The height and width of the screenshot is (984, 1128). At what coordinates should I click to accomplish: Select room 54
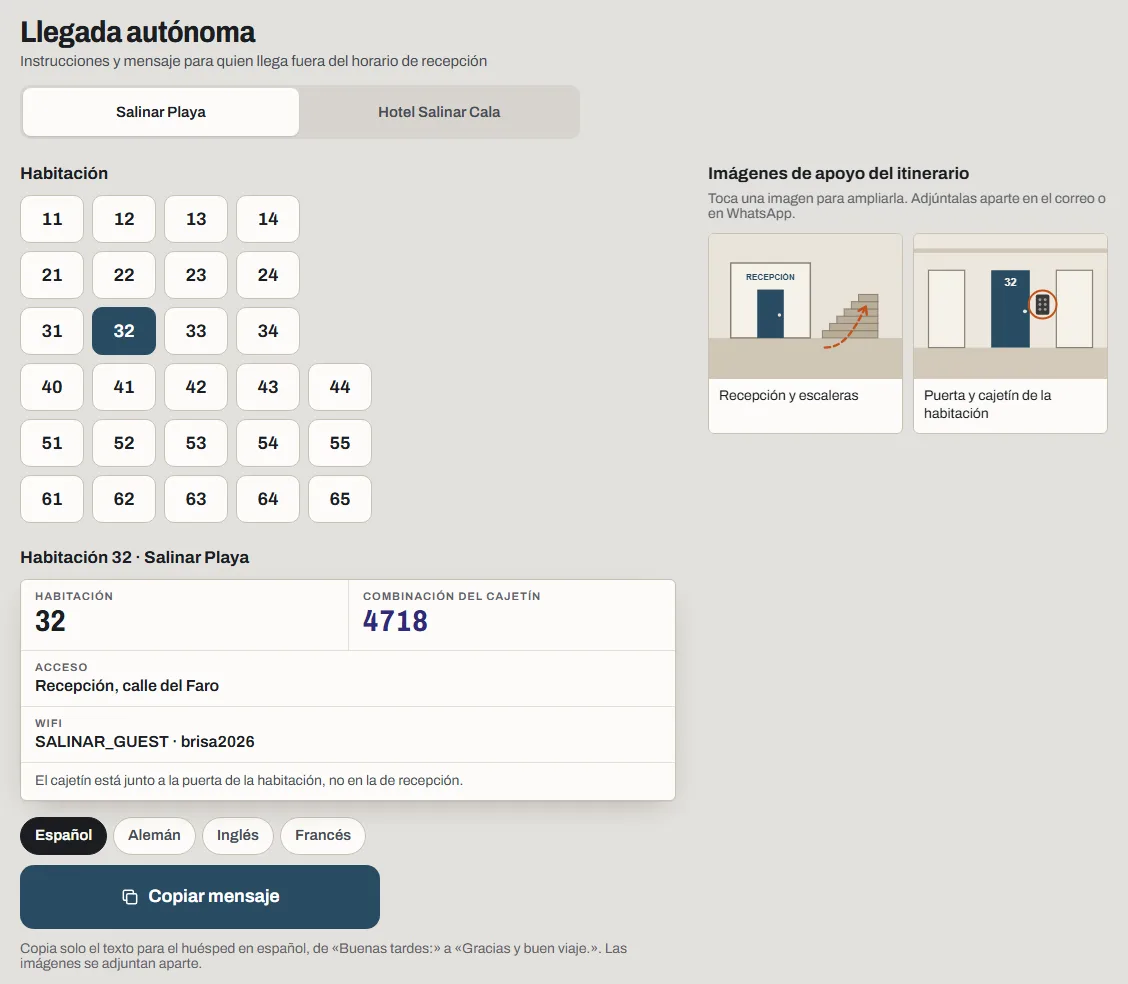click(268, 443)
